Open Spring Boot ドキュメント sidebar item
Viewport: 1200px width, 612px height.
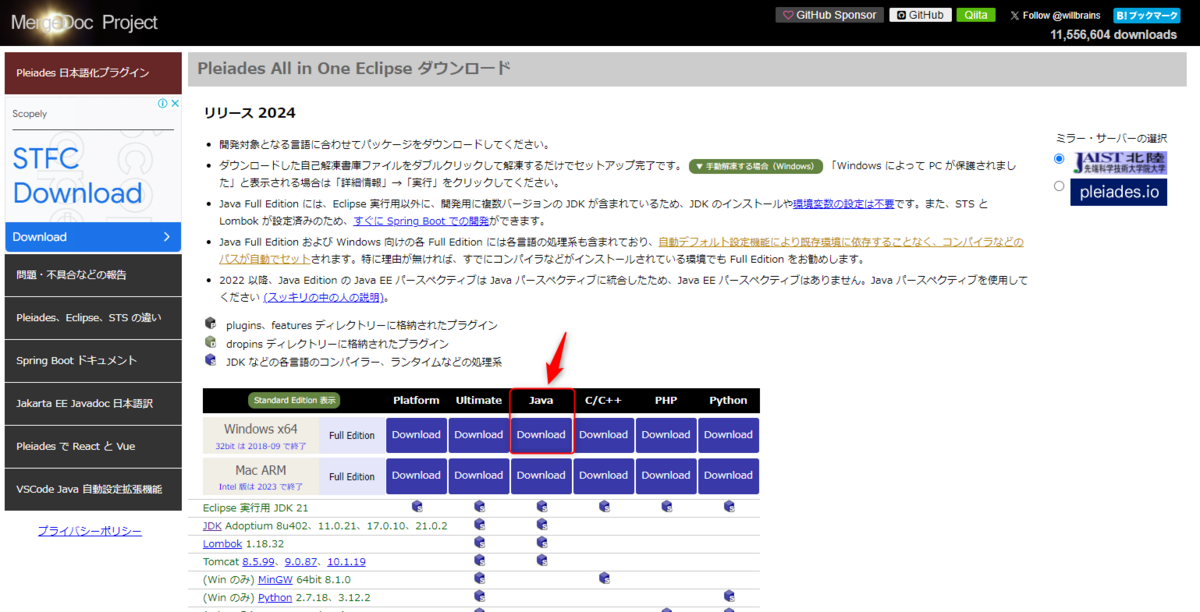(93, 360)
